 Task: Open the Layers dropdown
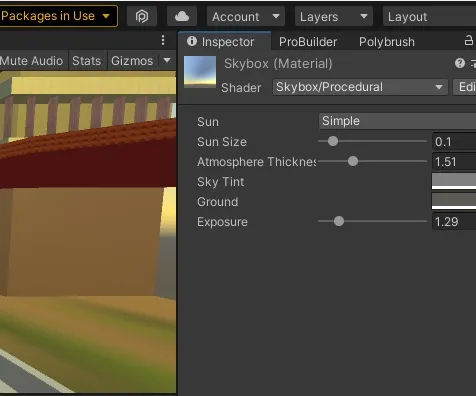(x=333, y=16)
